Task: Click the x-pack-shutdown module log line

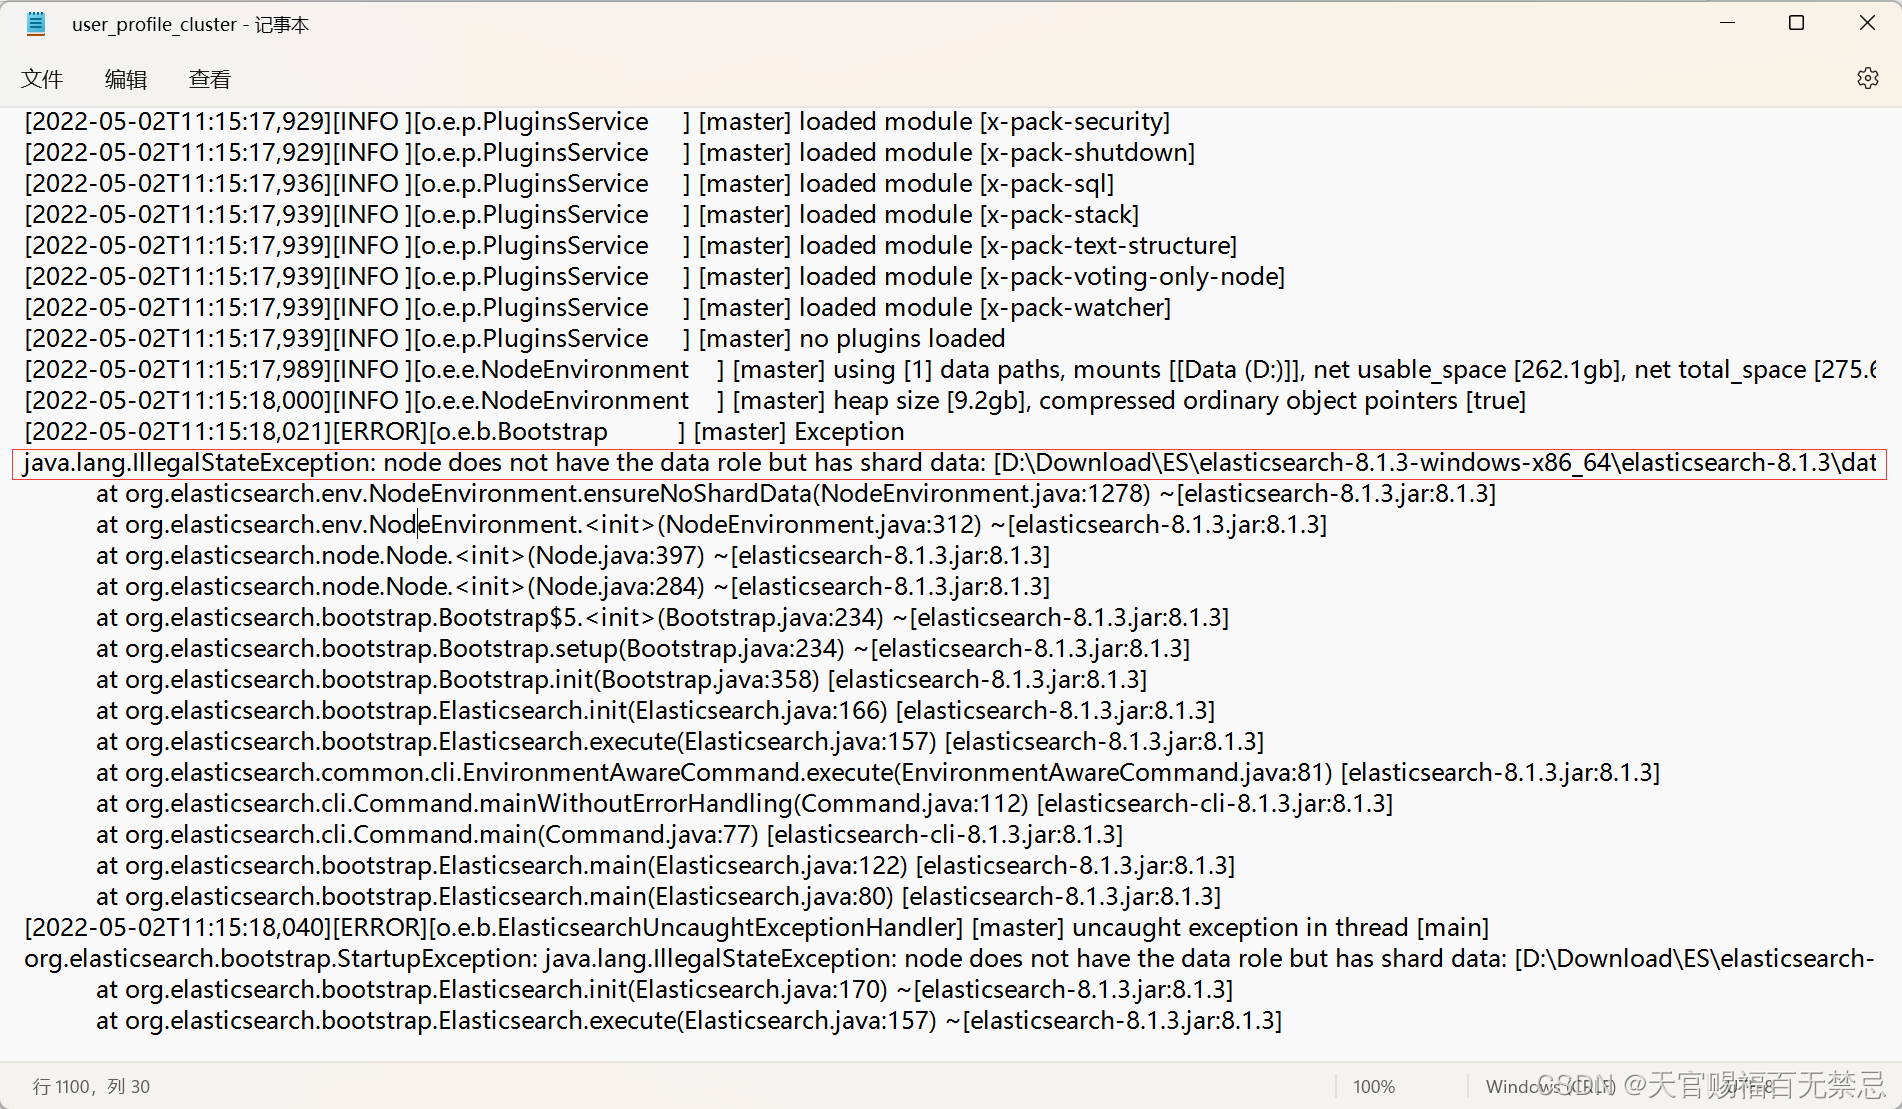Action: point(610,153)
